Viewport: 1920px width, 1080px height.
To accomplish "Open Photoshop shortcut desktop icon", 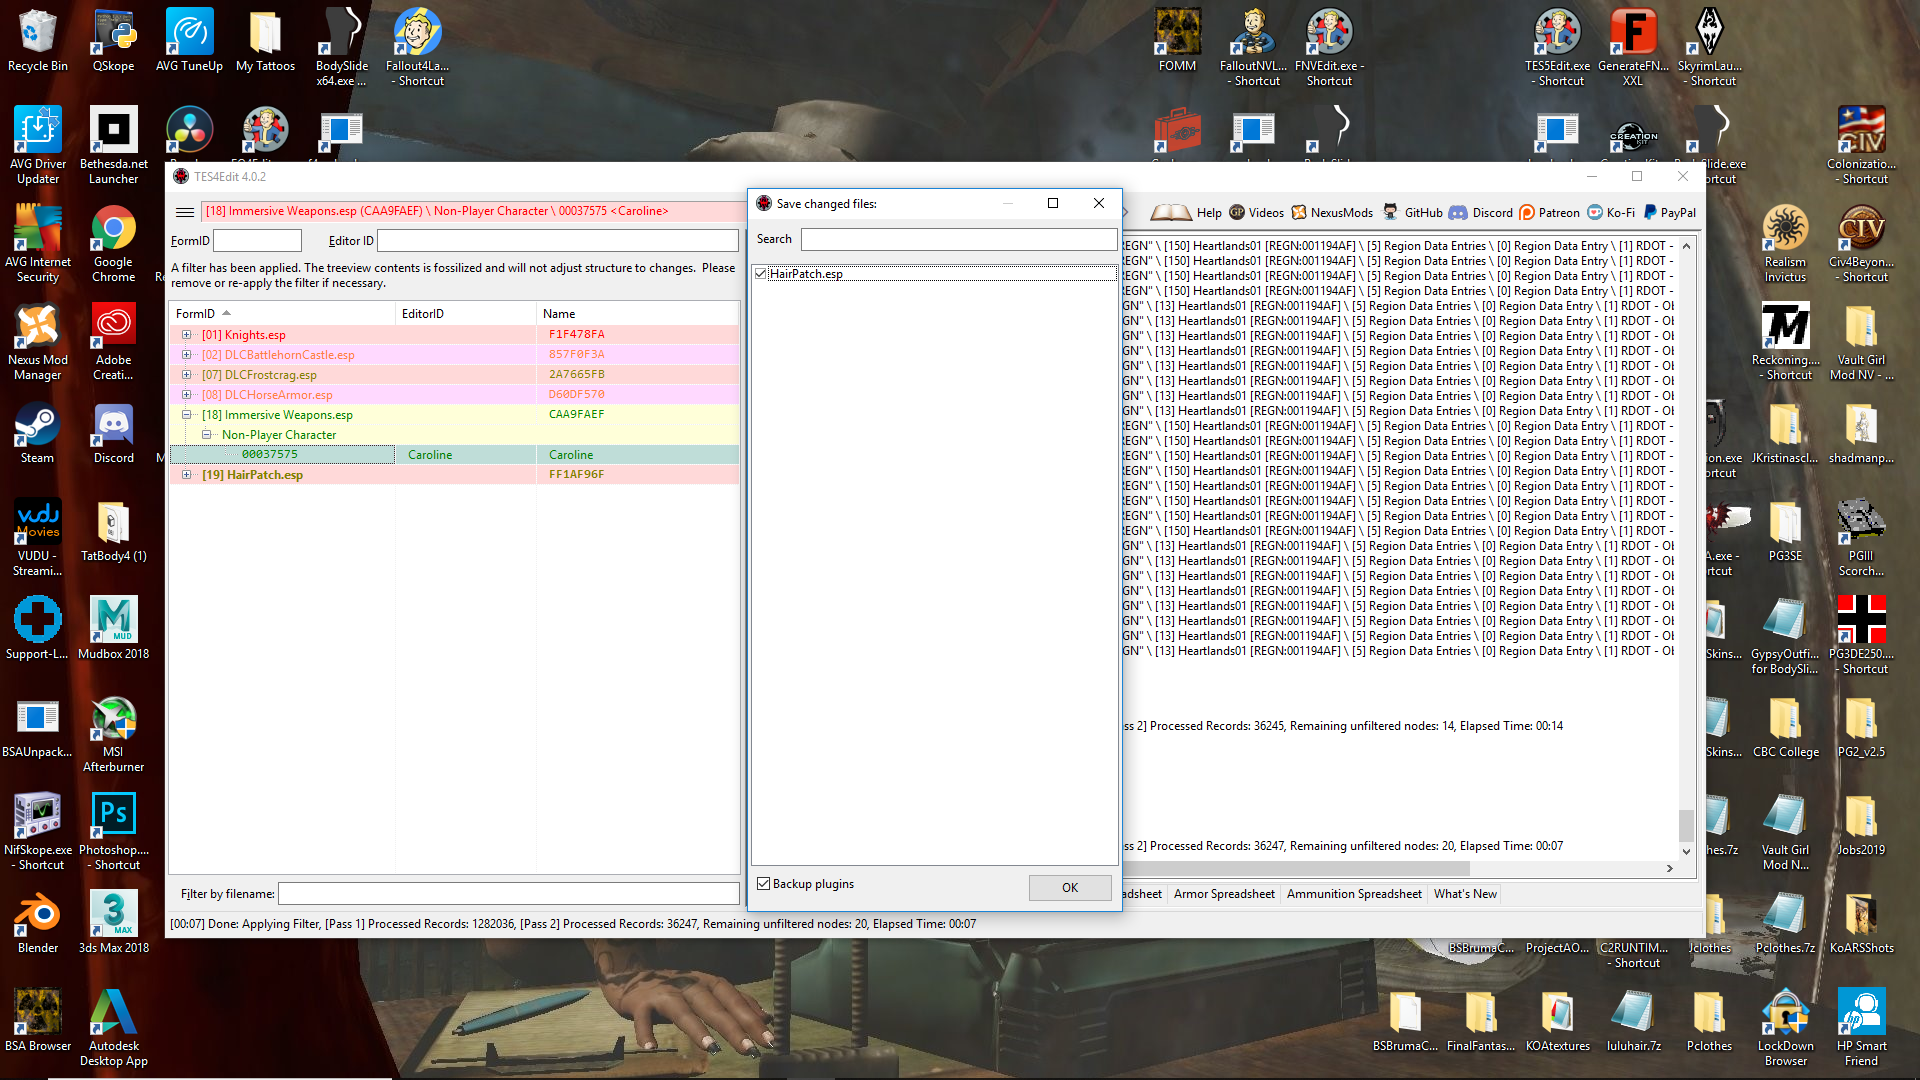I will tap(113, 833).
